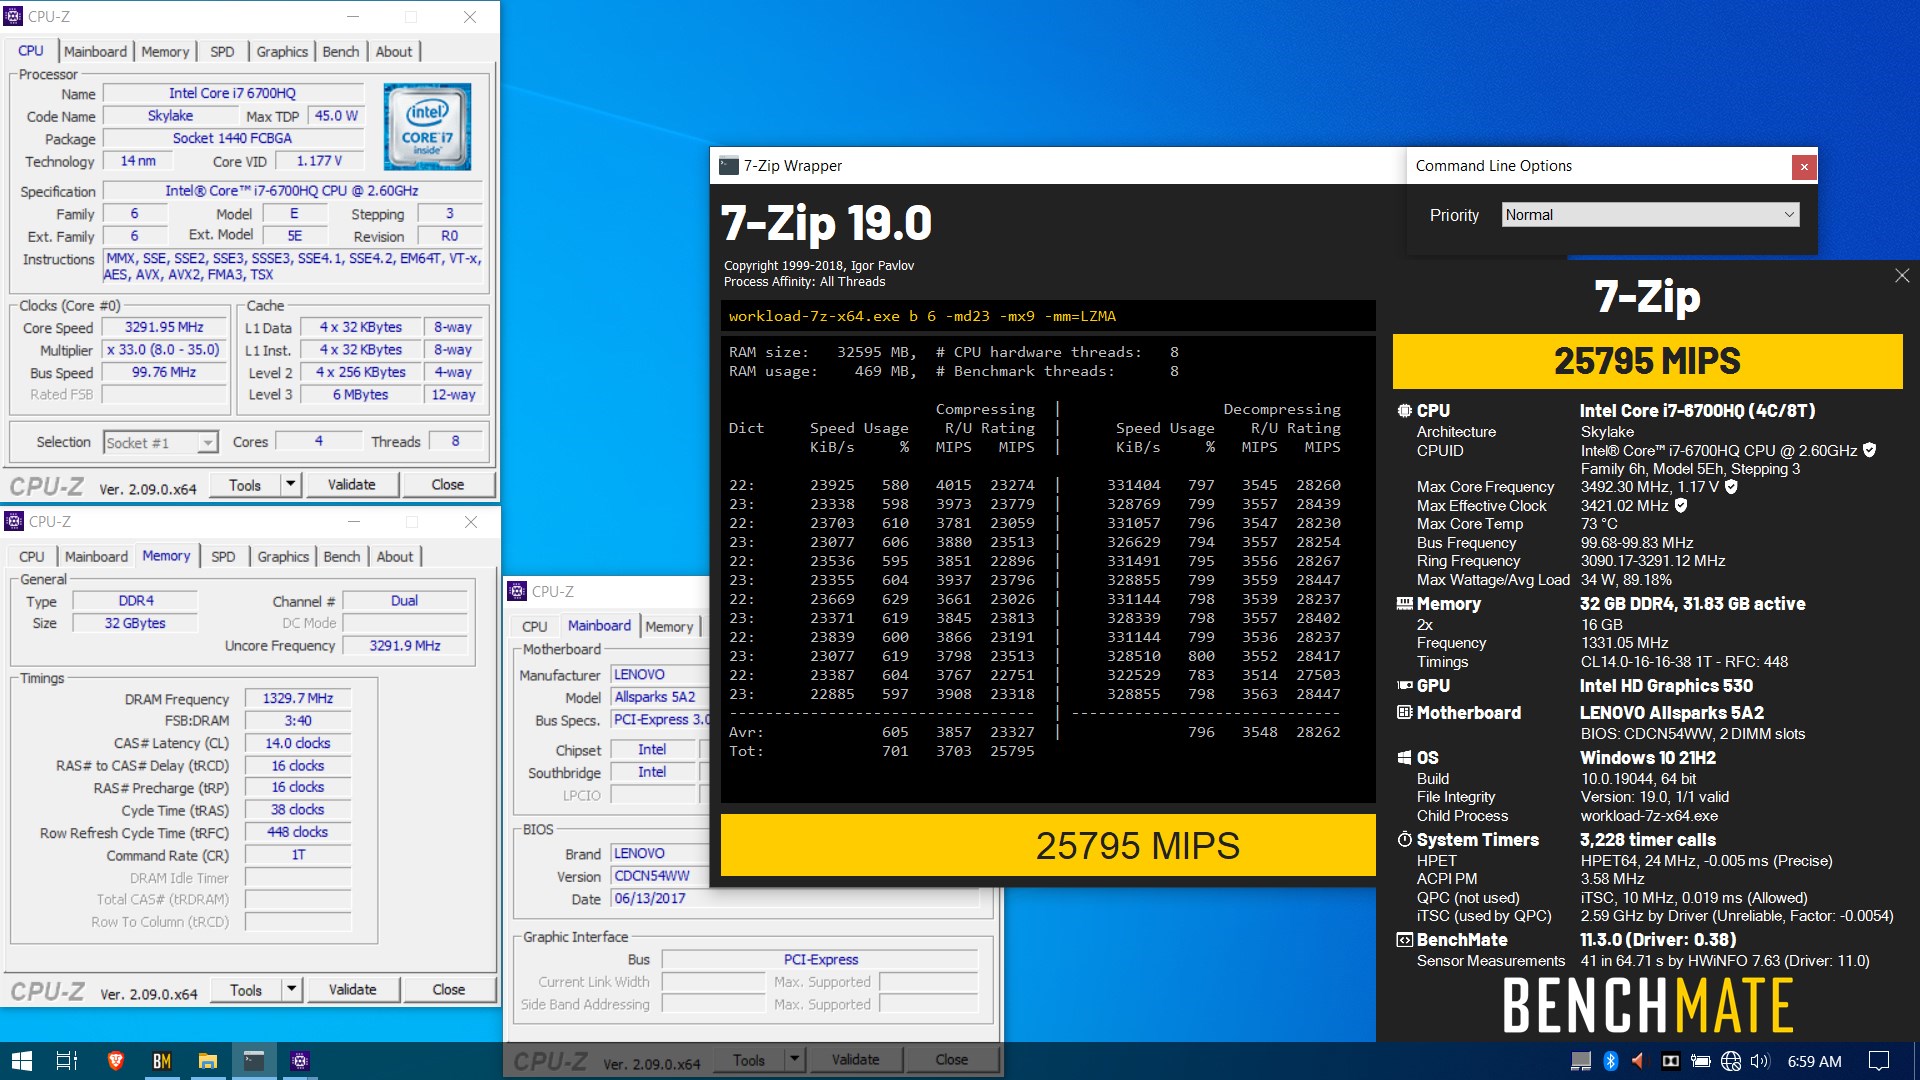Viewport: 1920px width, 1080px height.
Task: Click the Memory section icon in BenchMate
Action: pyautogui.click(x=1404, y=604)
